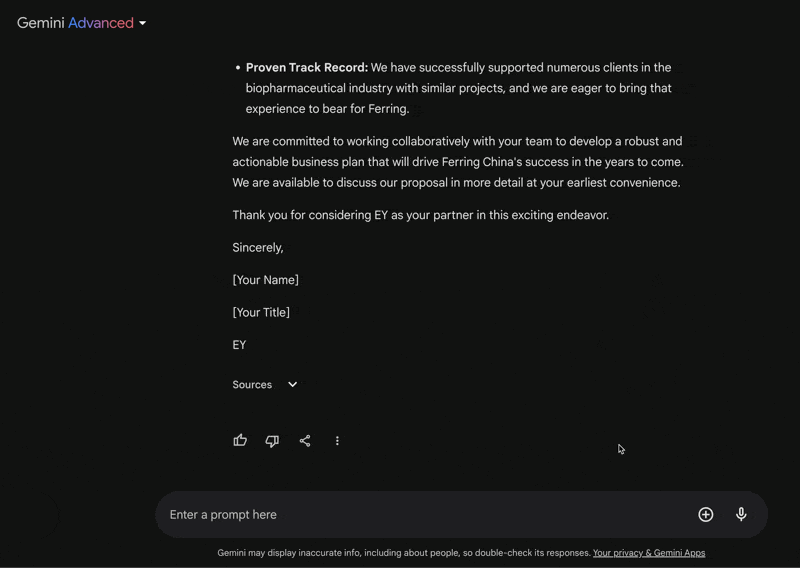
Task: Click the thumbs down bad response icon
Action: (x=272, y=441)
